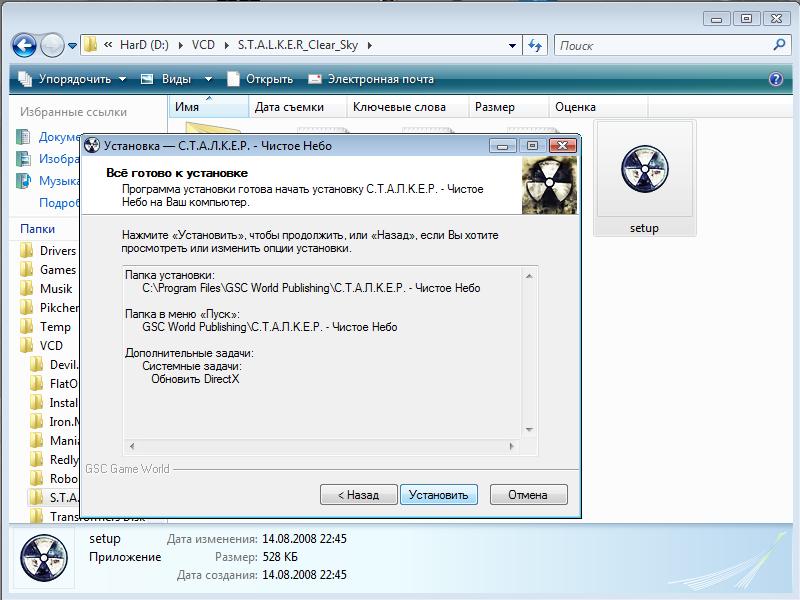Click the folder icon in the address bar
The image size is (800, 600).
[x=90, y=45]
